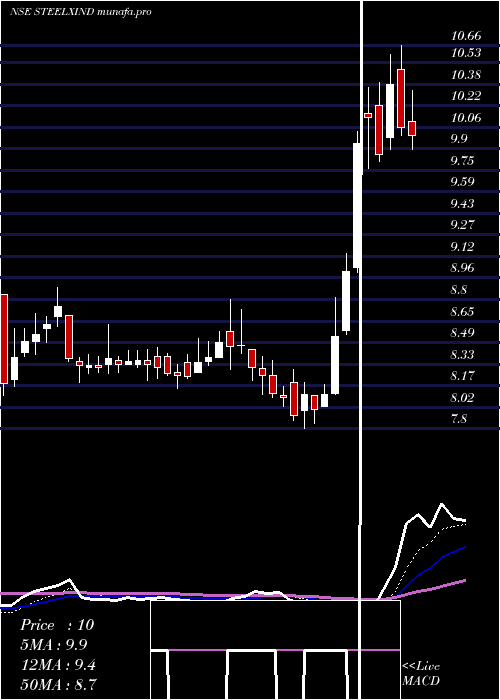The width and height of the screenshot is (500, 700).
Task: Click the large red candle at the chart's left edge
Action: pos(4,339)
